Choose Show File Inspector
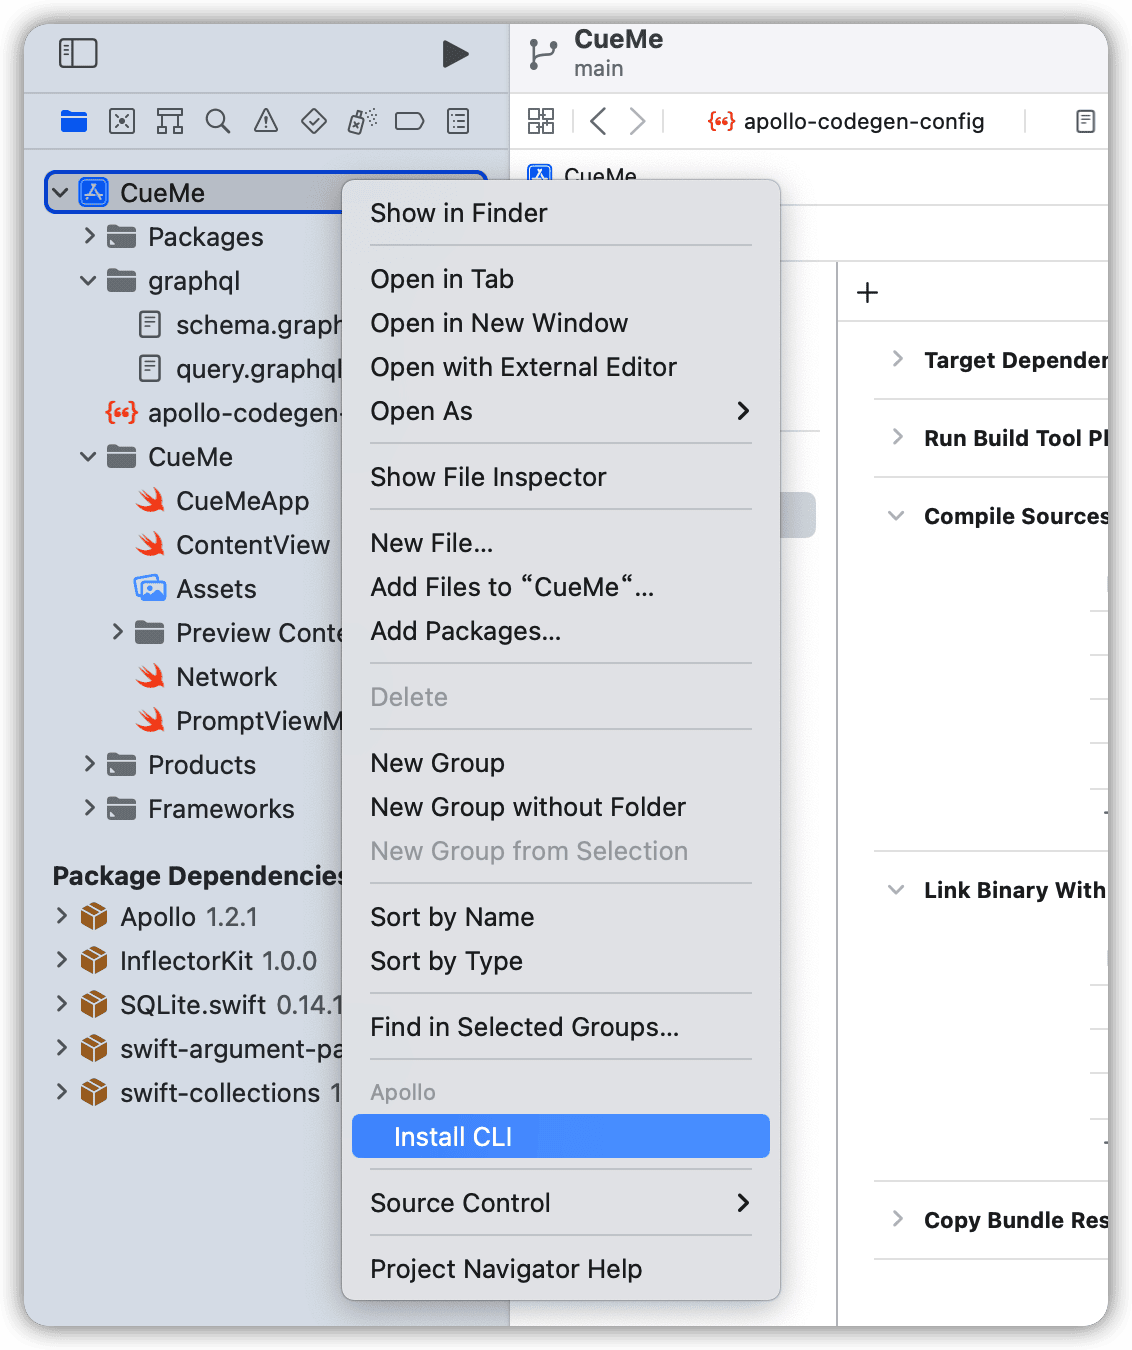Image resolution: width=1132 pixels, height=1350 pixels. pos(561,477)
